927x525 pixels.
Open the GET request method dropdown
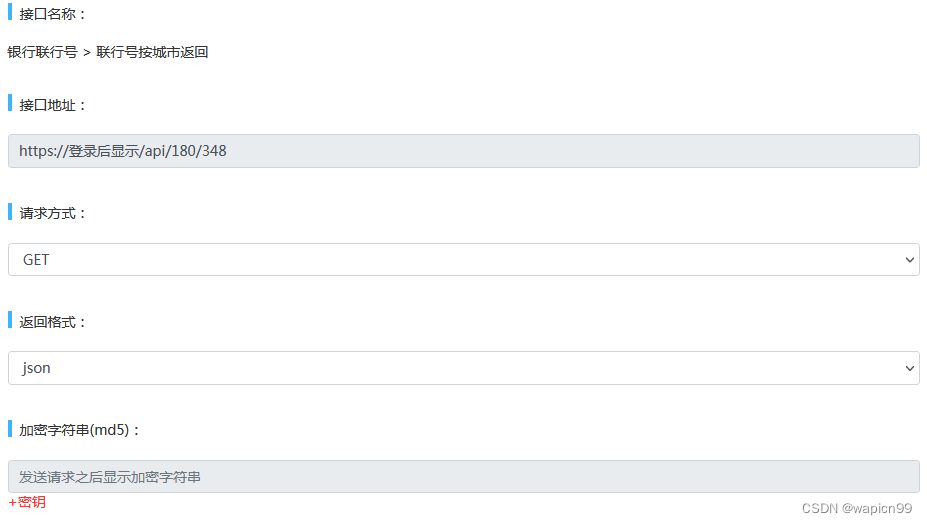coord(463,259)
